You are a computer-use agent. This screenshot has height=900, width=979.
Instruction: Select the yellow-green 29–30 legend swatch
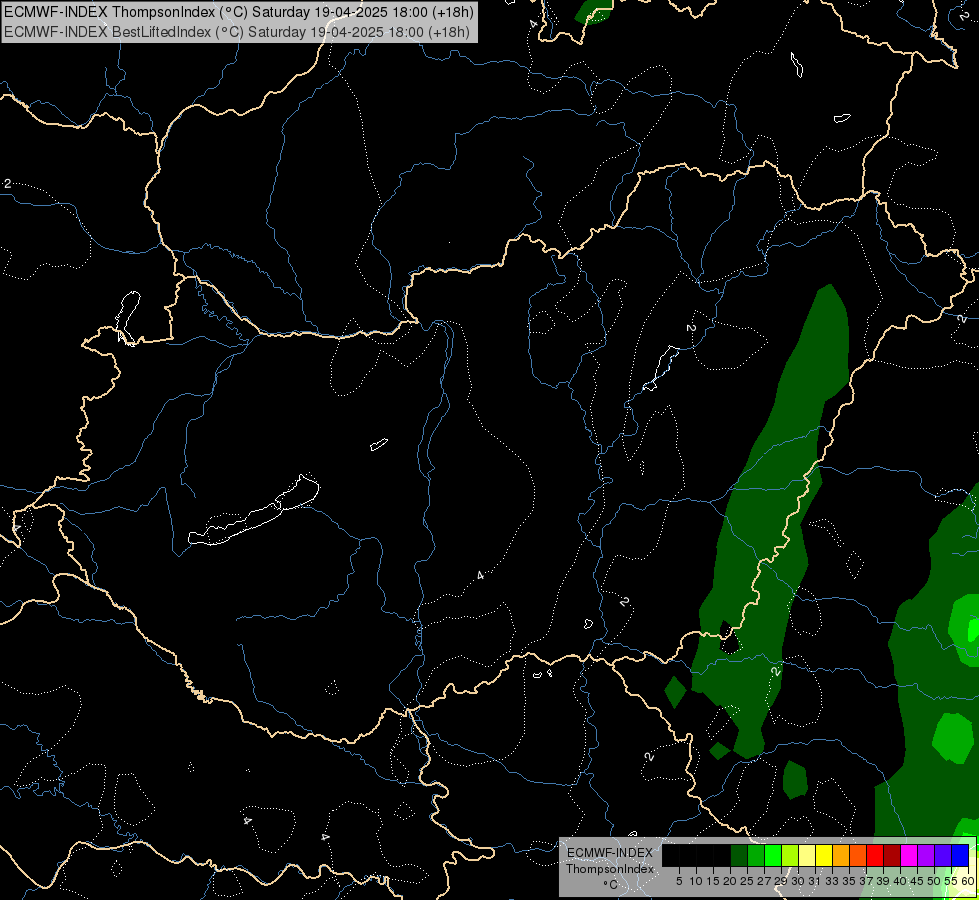point(790,855)
